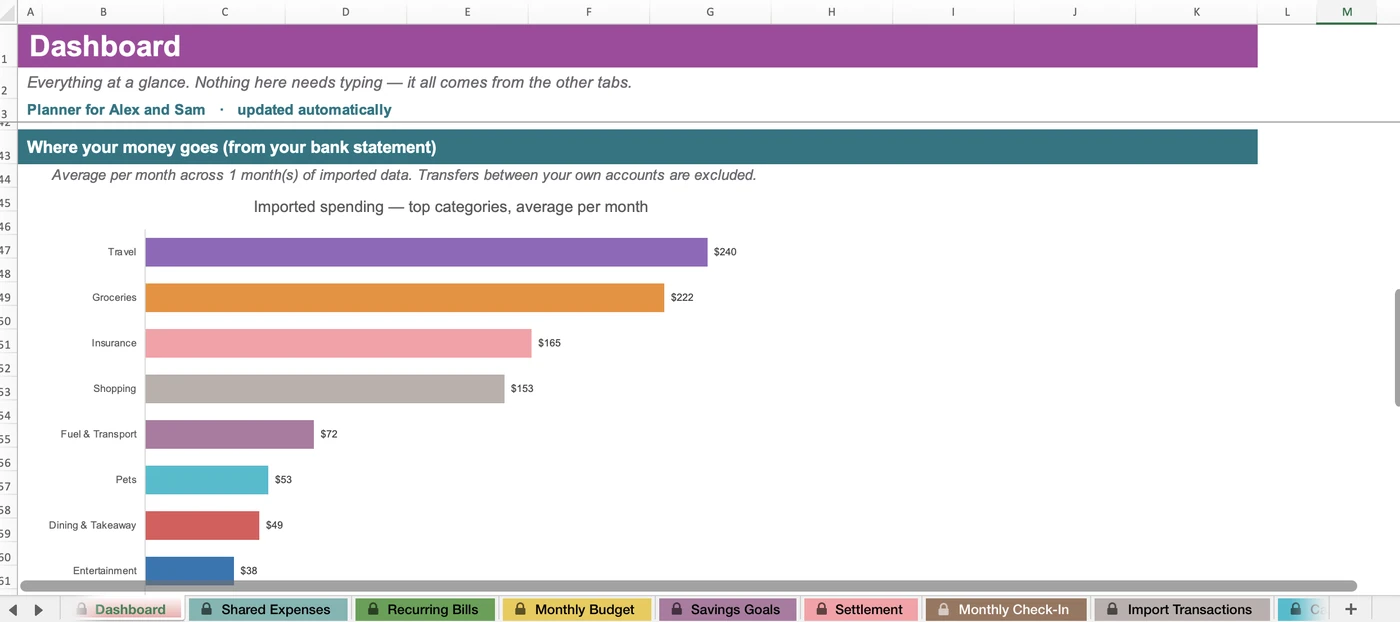Select column E header

(467, 12)
